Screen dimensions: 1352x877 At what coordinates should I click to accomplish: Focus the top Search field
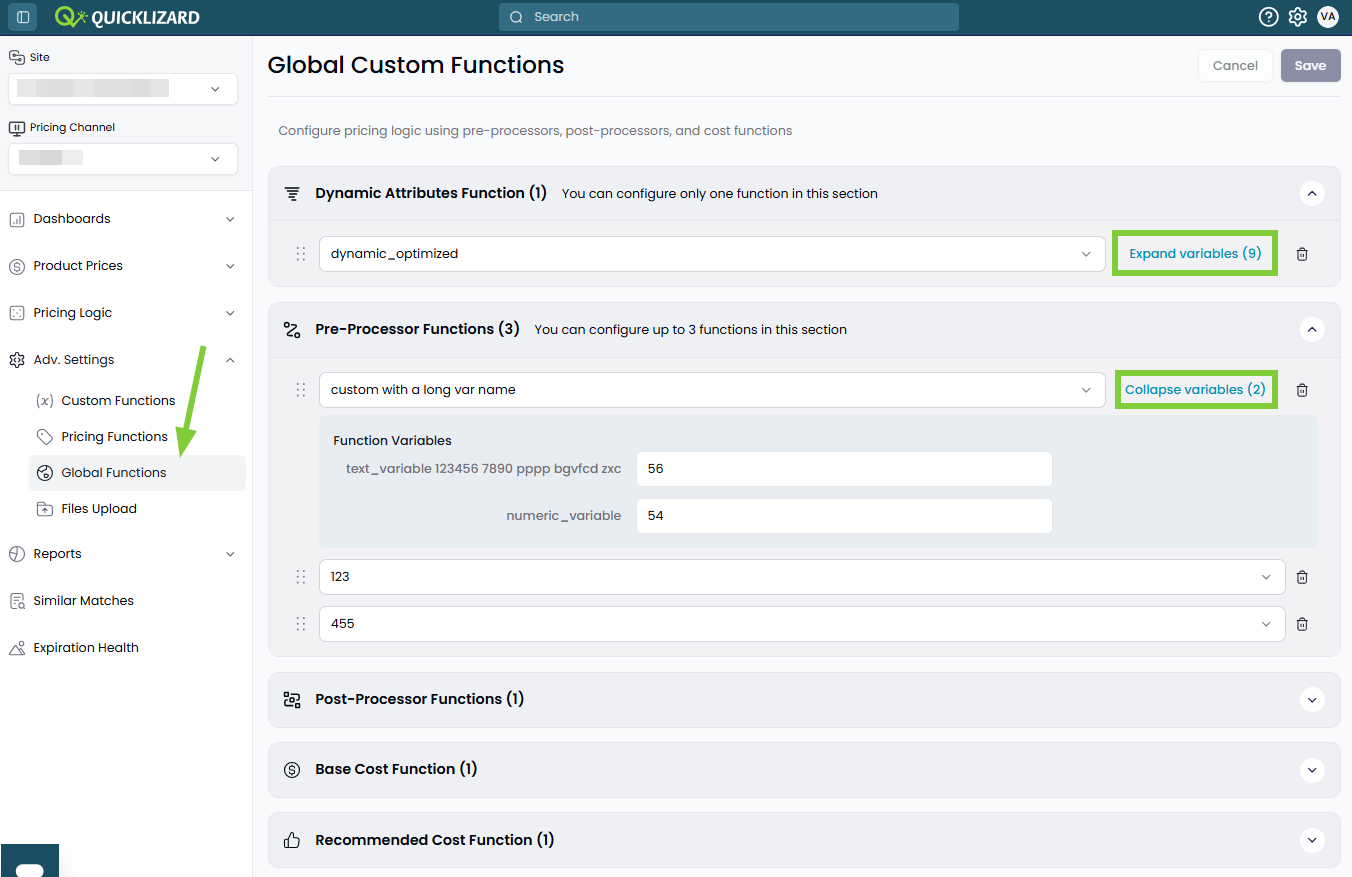click(728, 17)
